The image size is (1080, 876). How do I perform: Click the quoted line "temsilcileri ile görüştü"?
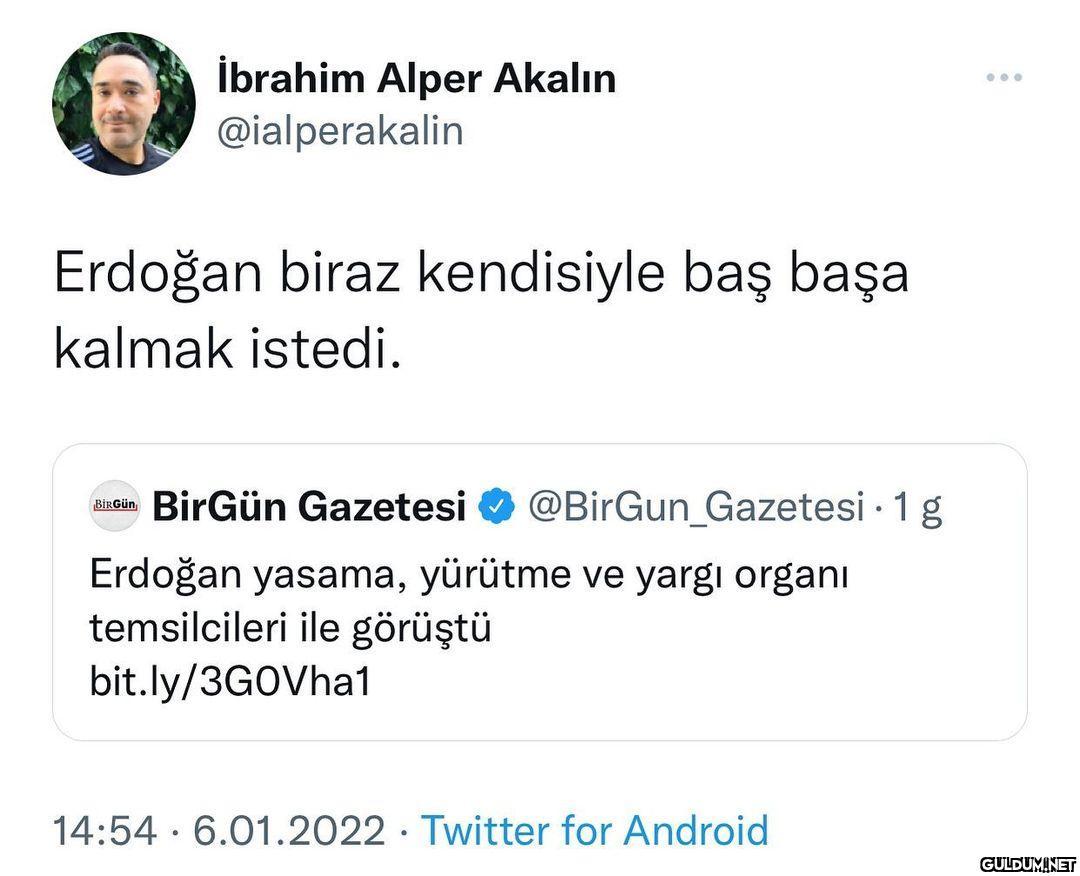pyautogui.click(x=290, y=628)
